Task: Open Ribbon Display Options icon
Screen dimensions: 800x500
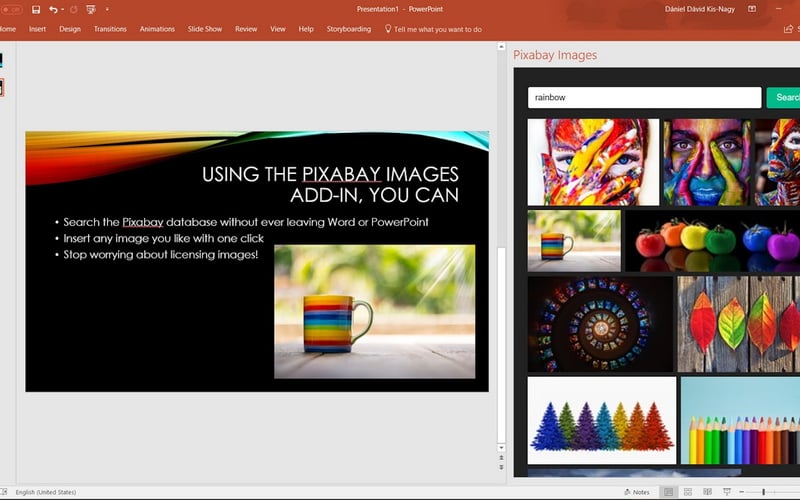Action: 752,9
